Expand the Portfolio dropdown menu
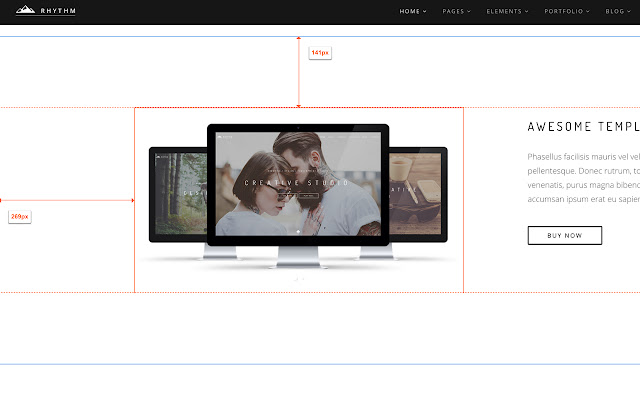Screen dimensions: 640x400 566,12
